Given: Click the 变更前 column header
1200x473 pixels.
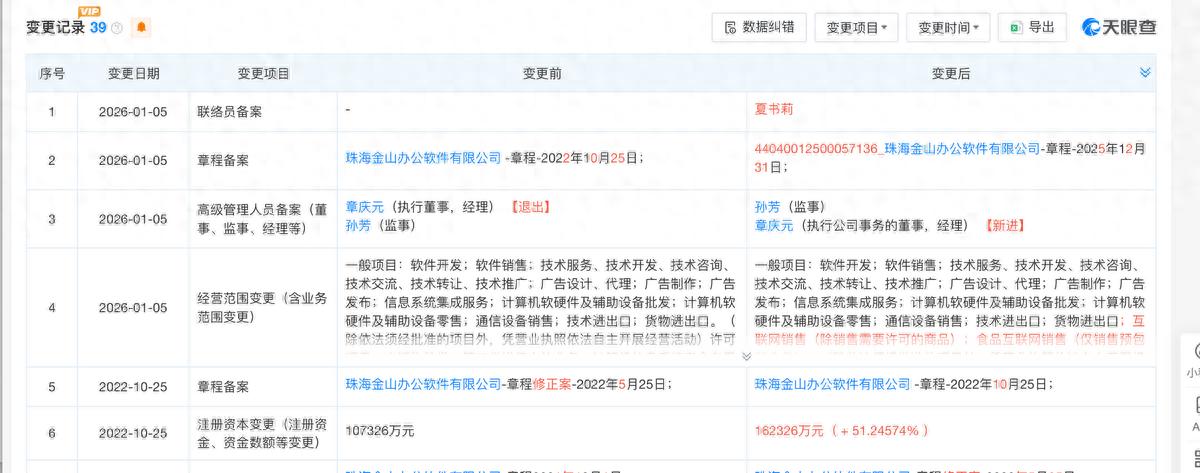Looking at the screenshot, I should [541, 73].
